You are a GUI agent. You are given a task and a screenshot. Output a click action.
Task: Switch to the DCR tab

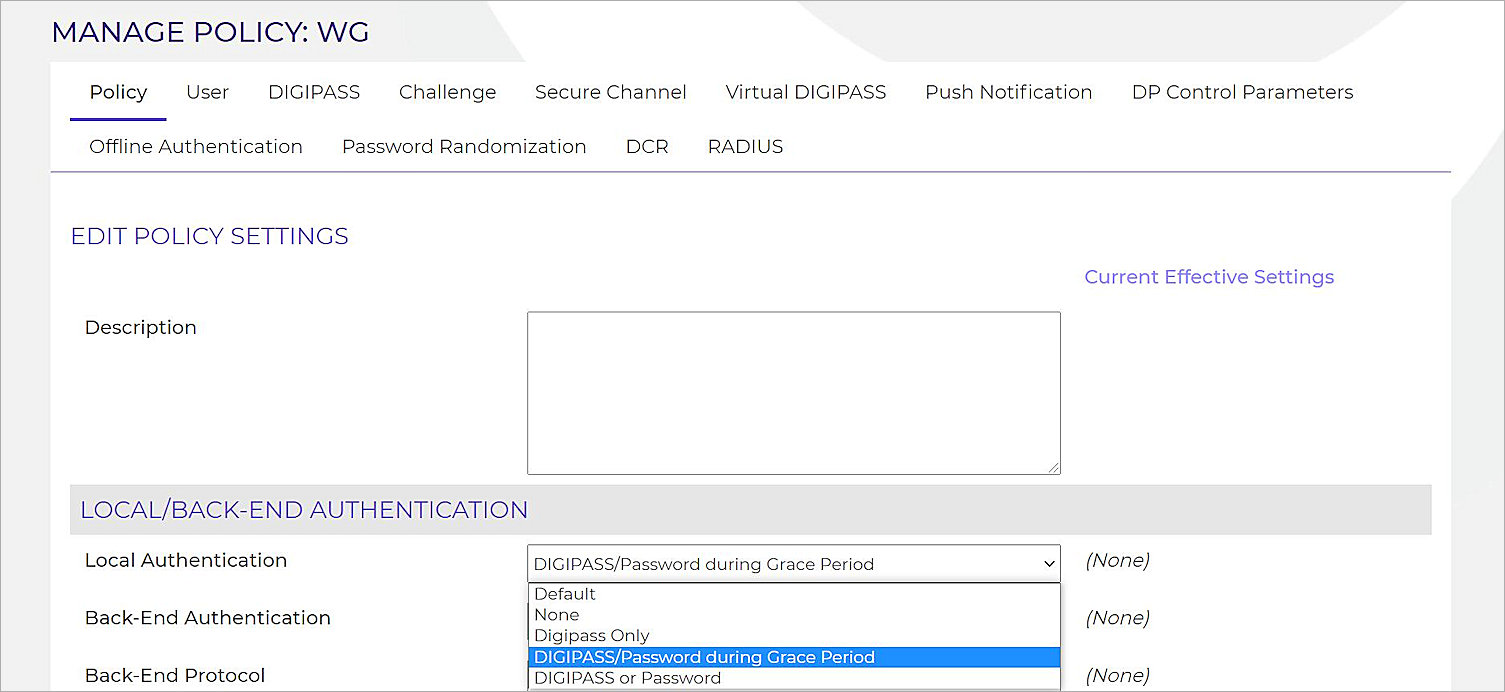click(x=647, y=147)
